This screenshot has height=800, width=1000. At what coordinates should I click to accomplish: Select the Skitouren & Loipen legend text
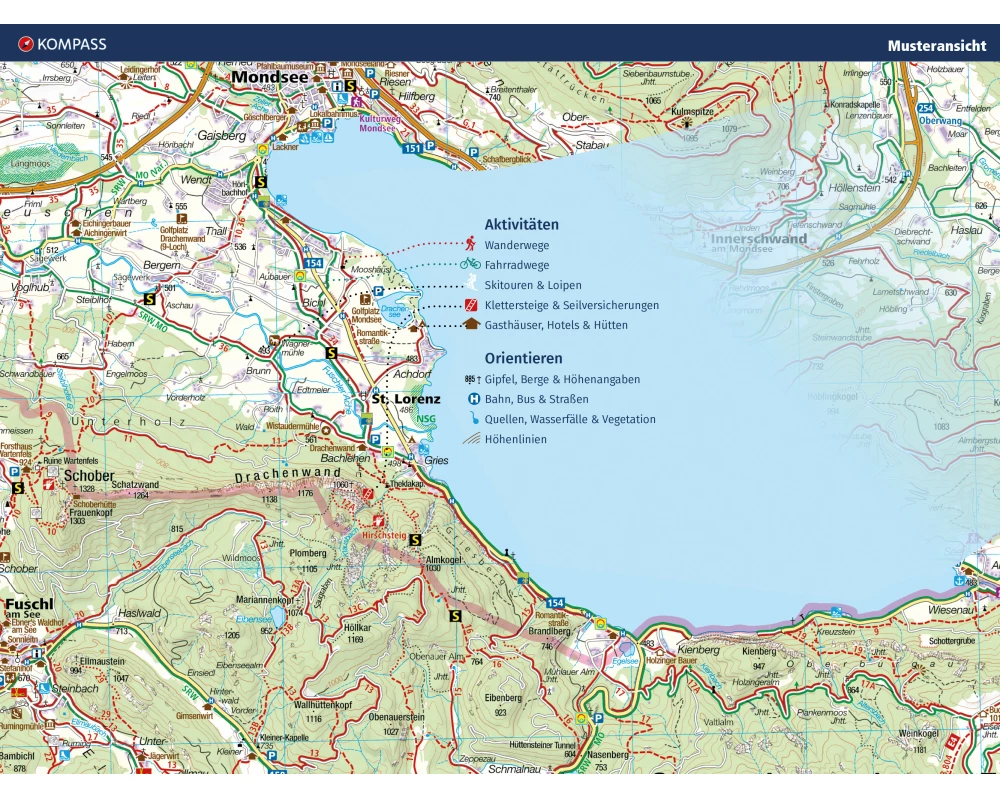[532, 285]
